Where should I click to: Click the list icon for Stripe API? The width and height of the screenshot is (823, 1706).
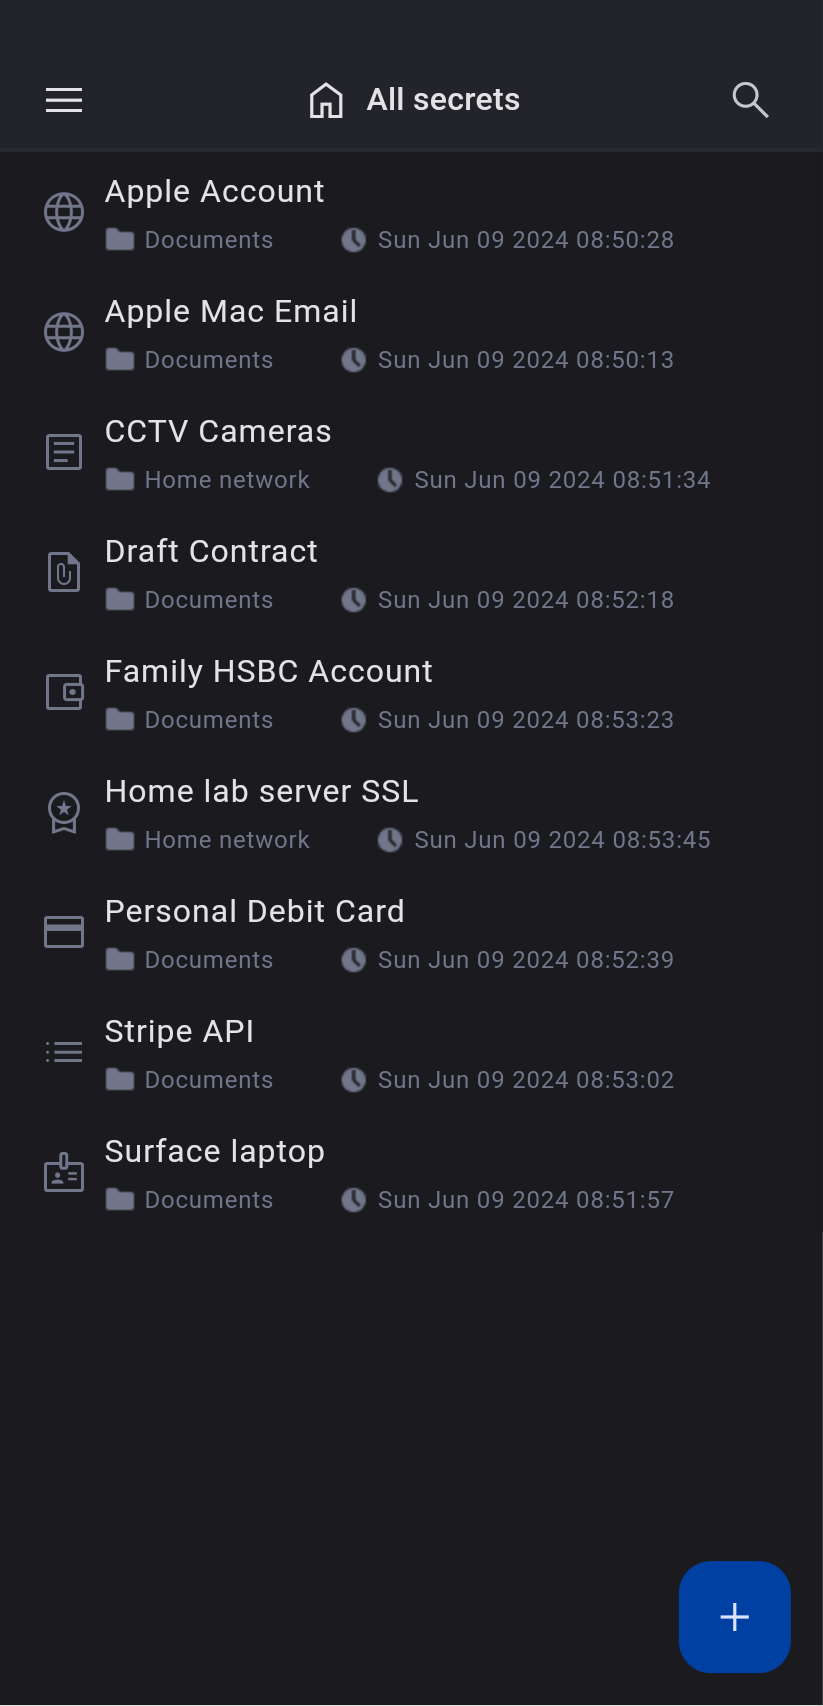[64, 1052]
